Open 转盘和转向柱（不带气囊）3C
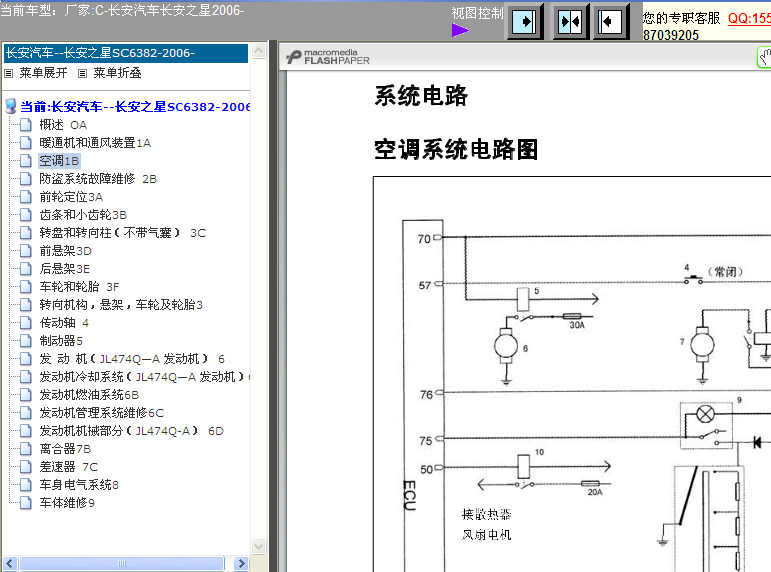771x572 pixels. tap(122, 233)
